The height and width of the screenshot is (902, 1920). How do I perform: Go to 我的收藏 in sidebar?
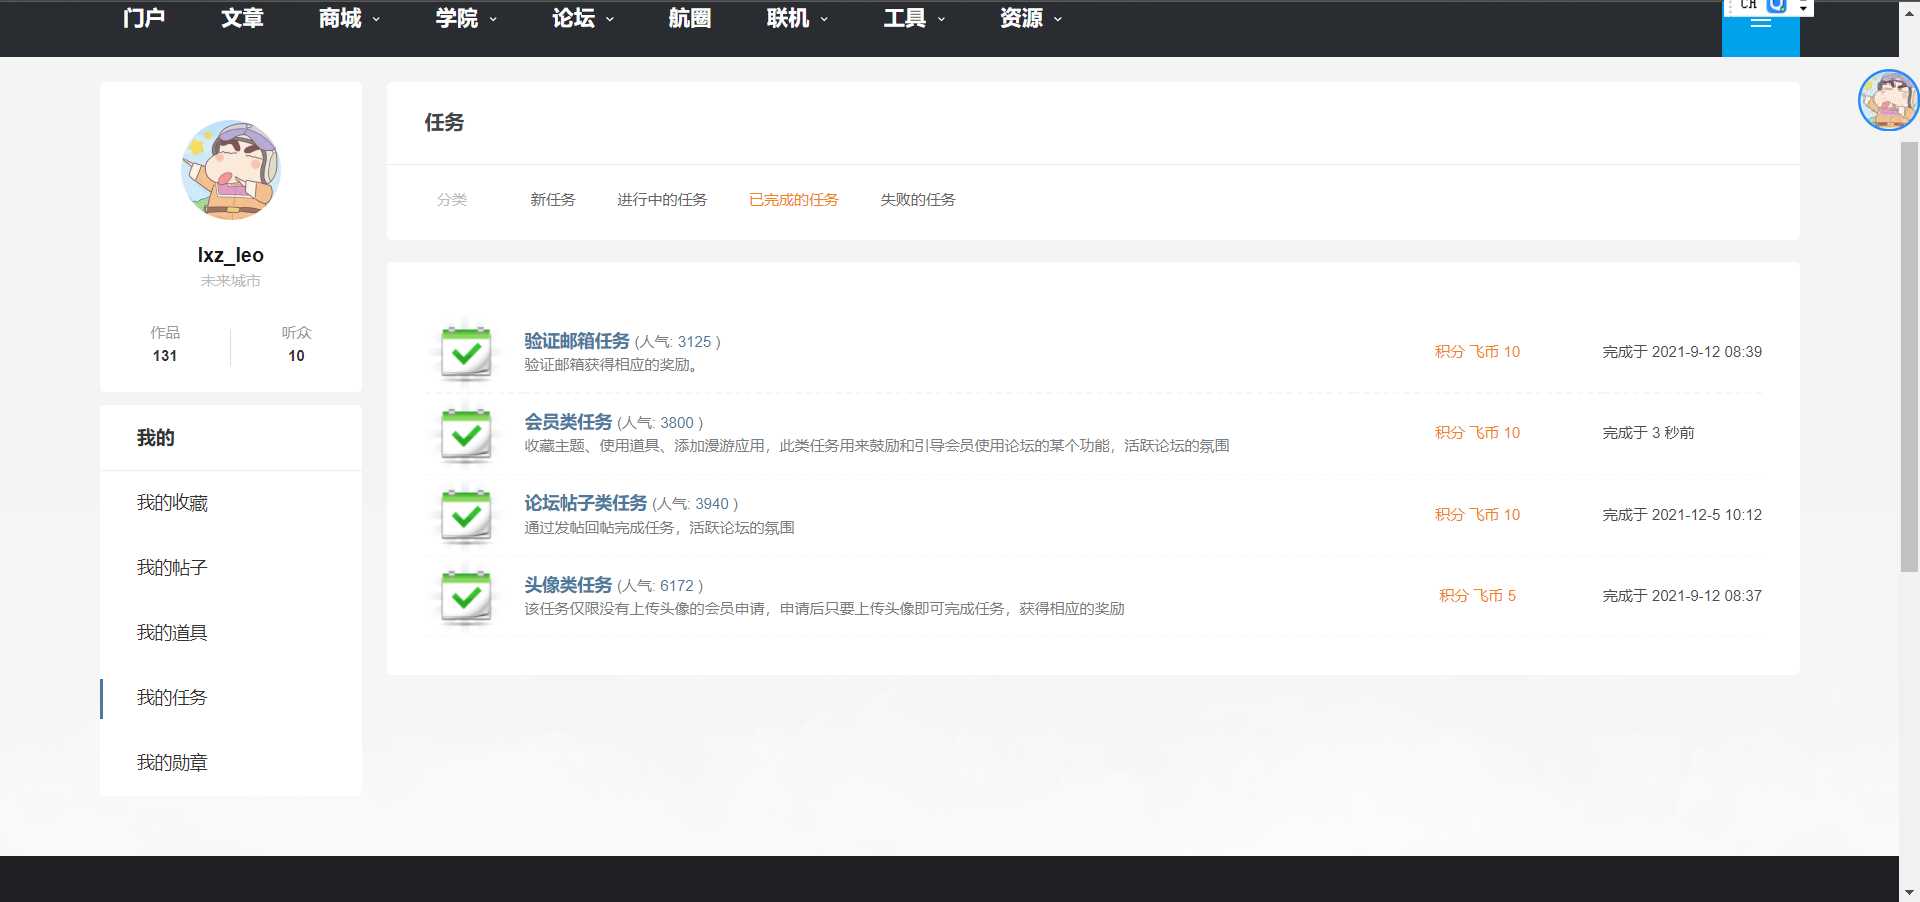click(172, 503)
